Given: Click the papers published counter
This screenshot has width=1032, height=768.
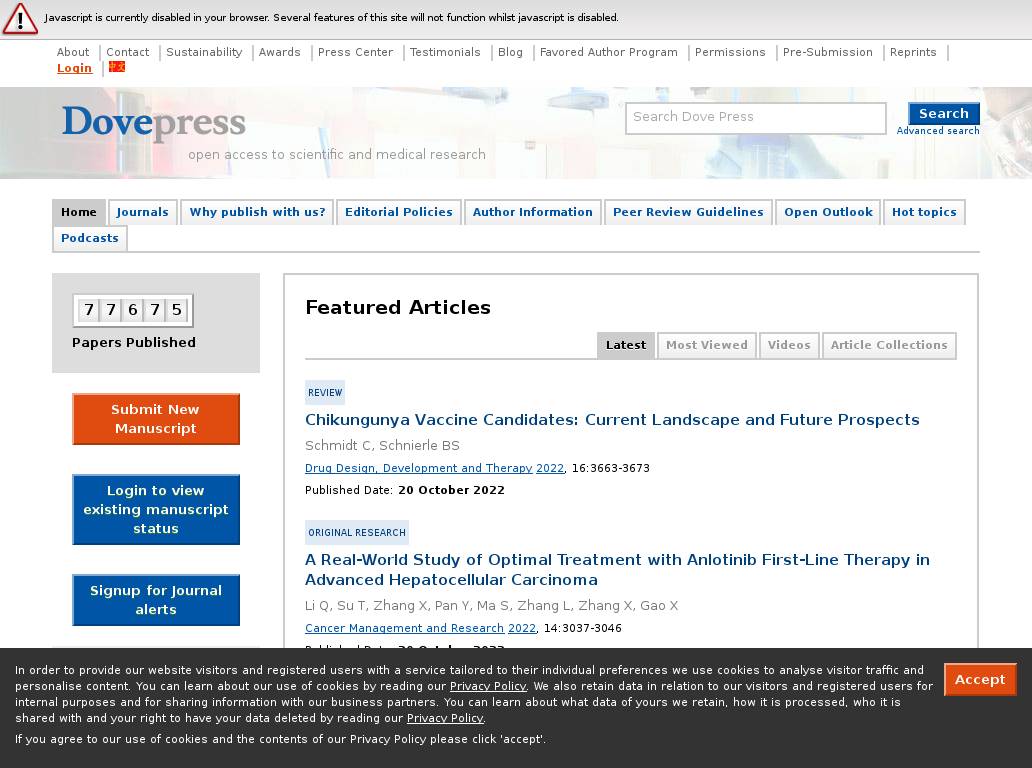Looking at the screenshot, I should pyautogui.click(x=133, y=310).
